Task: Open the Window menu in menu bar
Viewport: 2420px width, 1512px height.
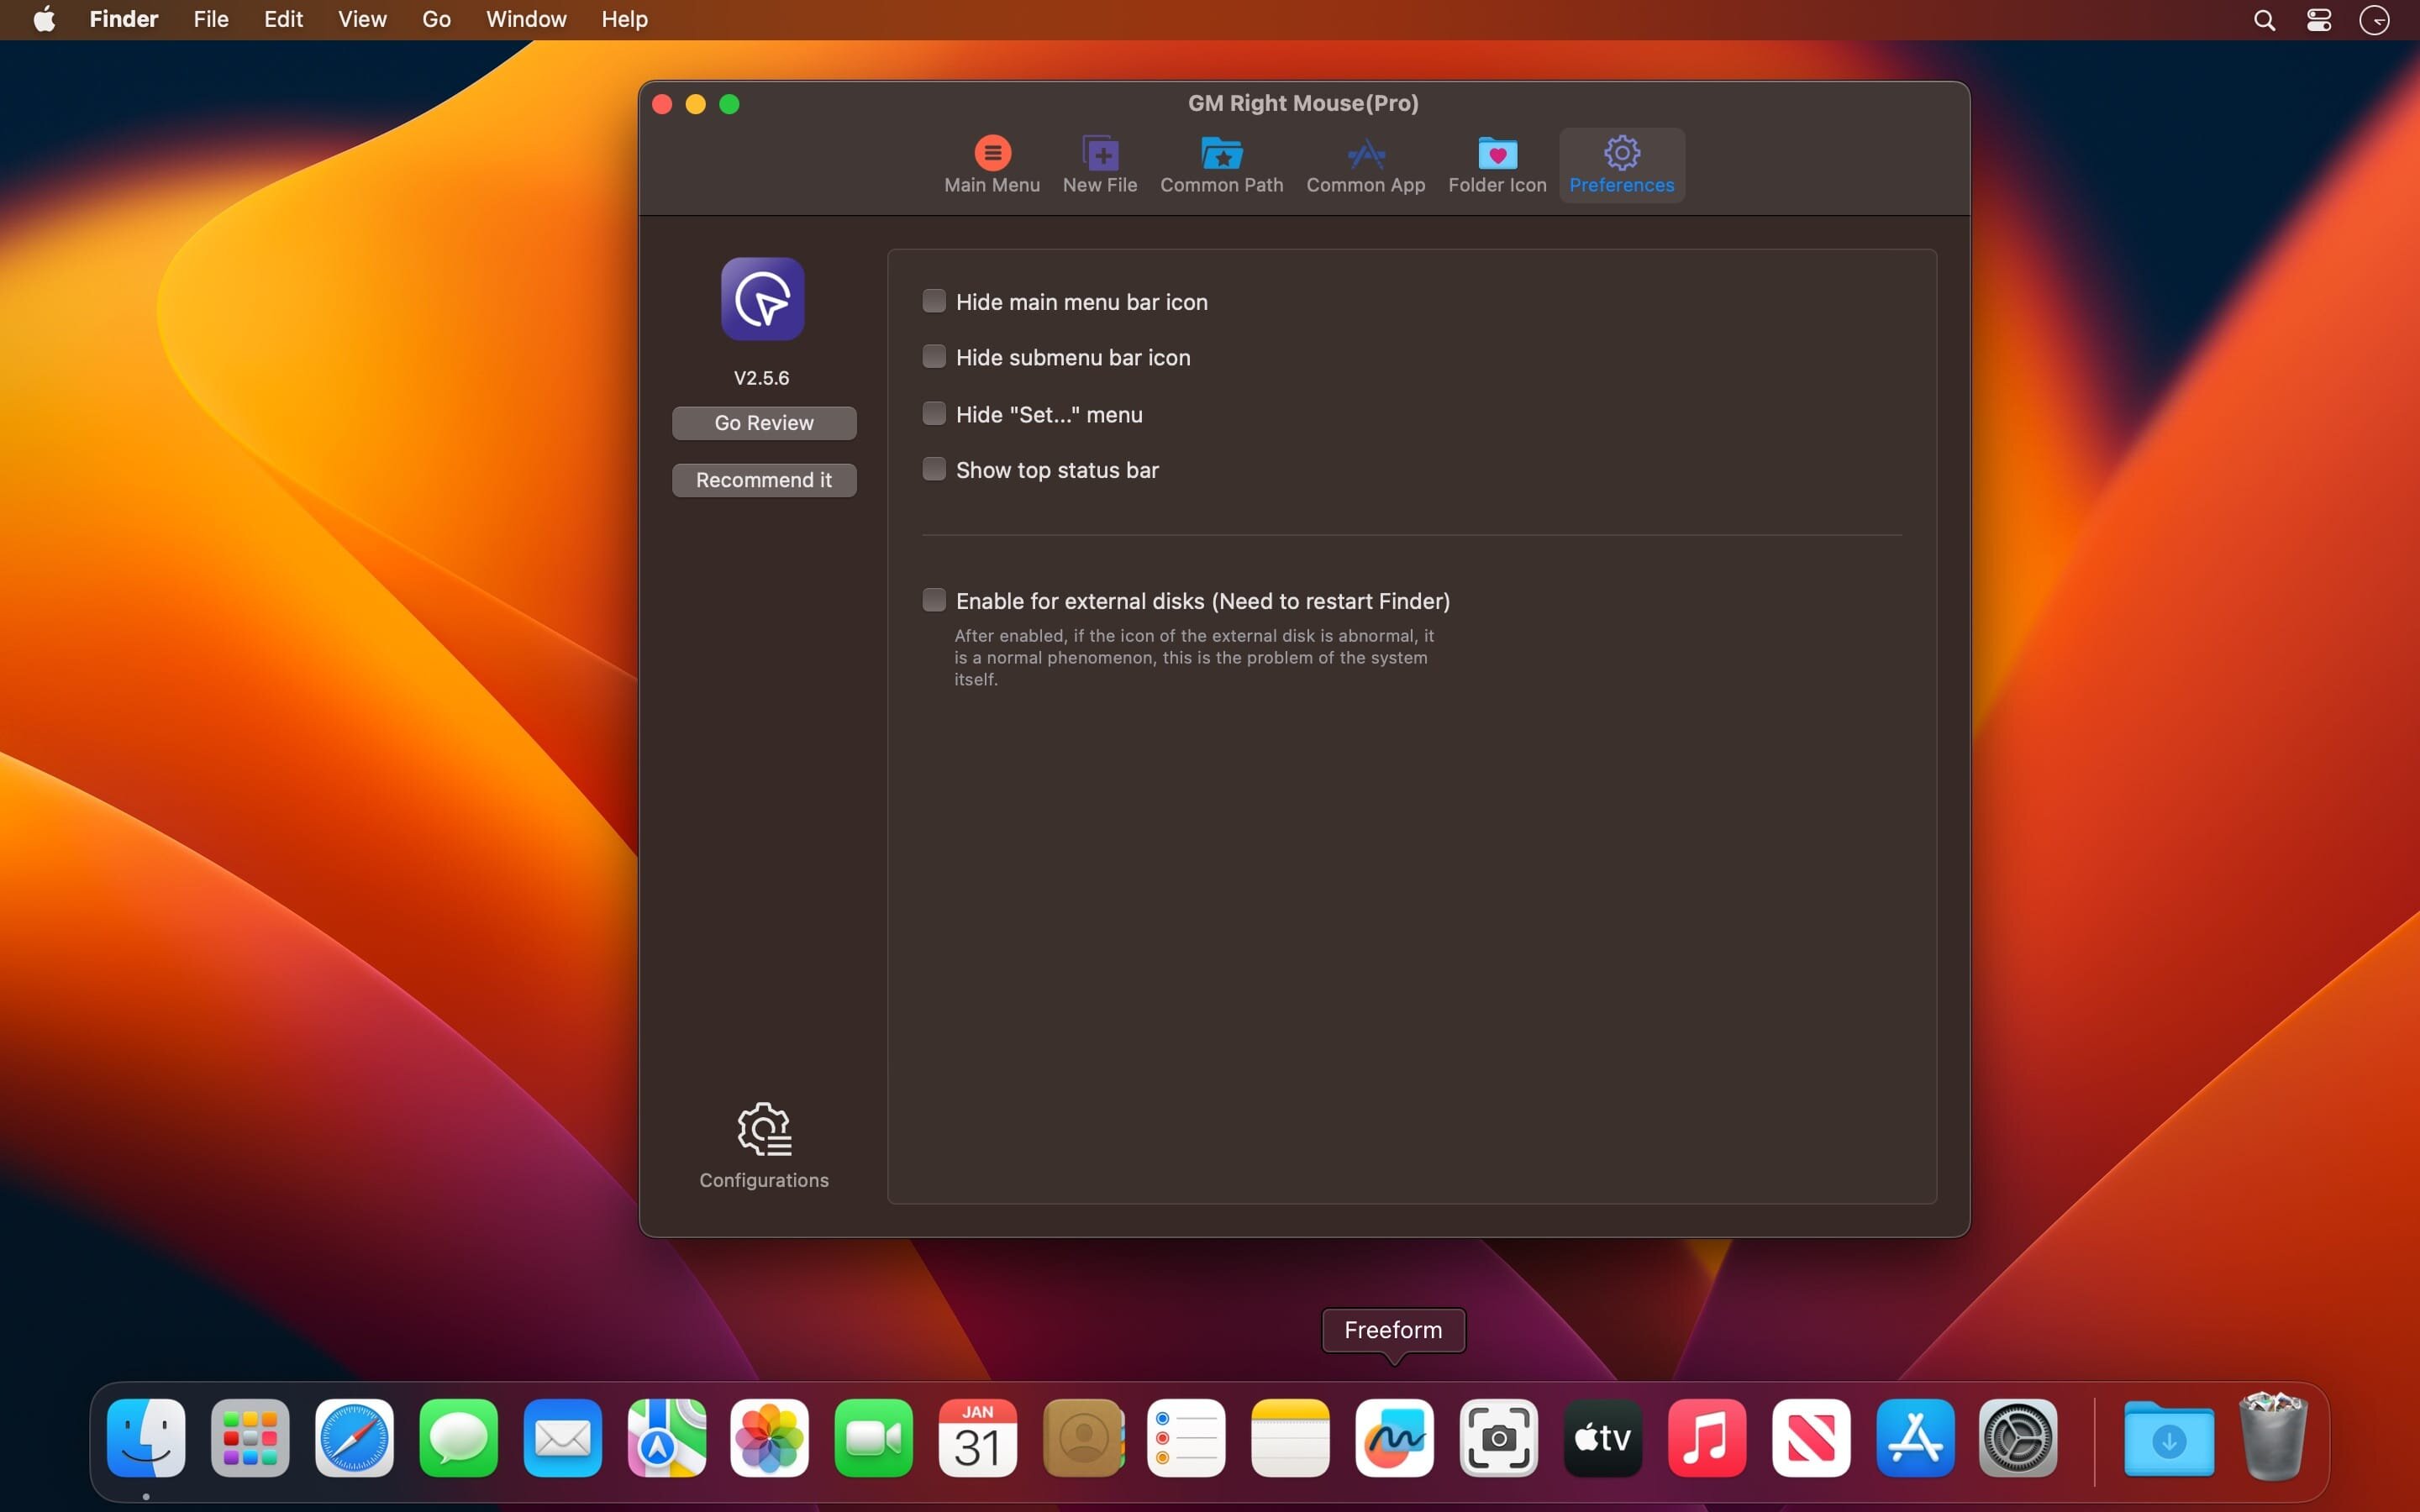Action: point(526,19)
